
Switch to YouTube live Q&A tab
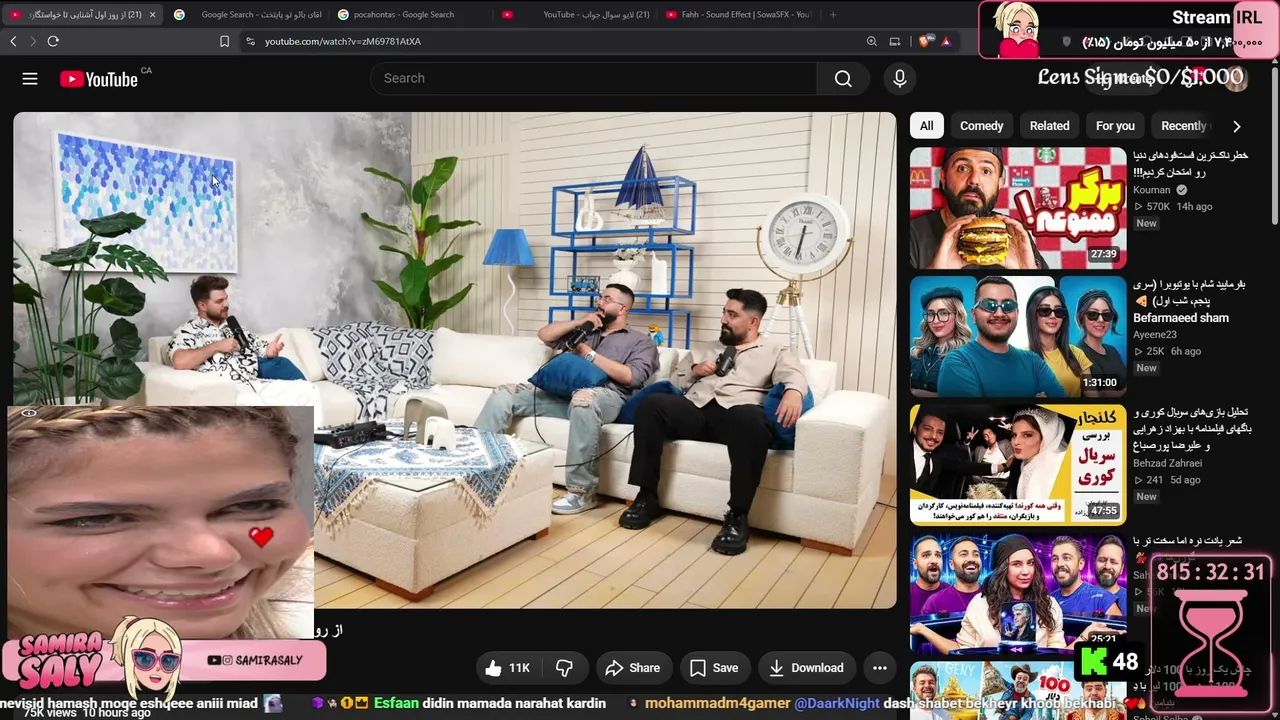[x=575, y=15]
